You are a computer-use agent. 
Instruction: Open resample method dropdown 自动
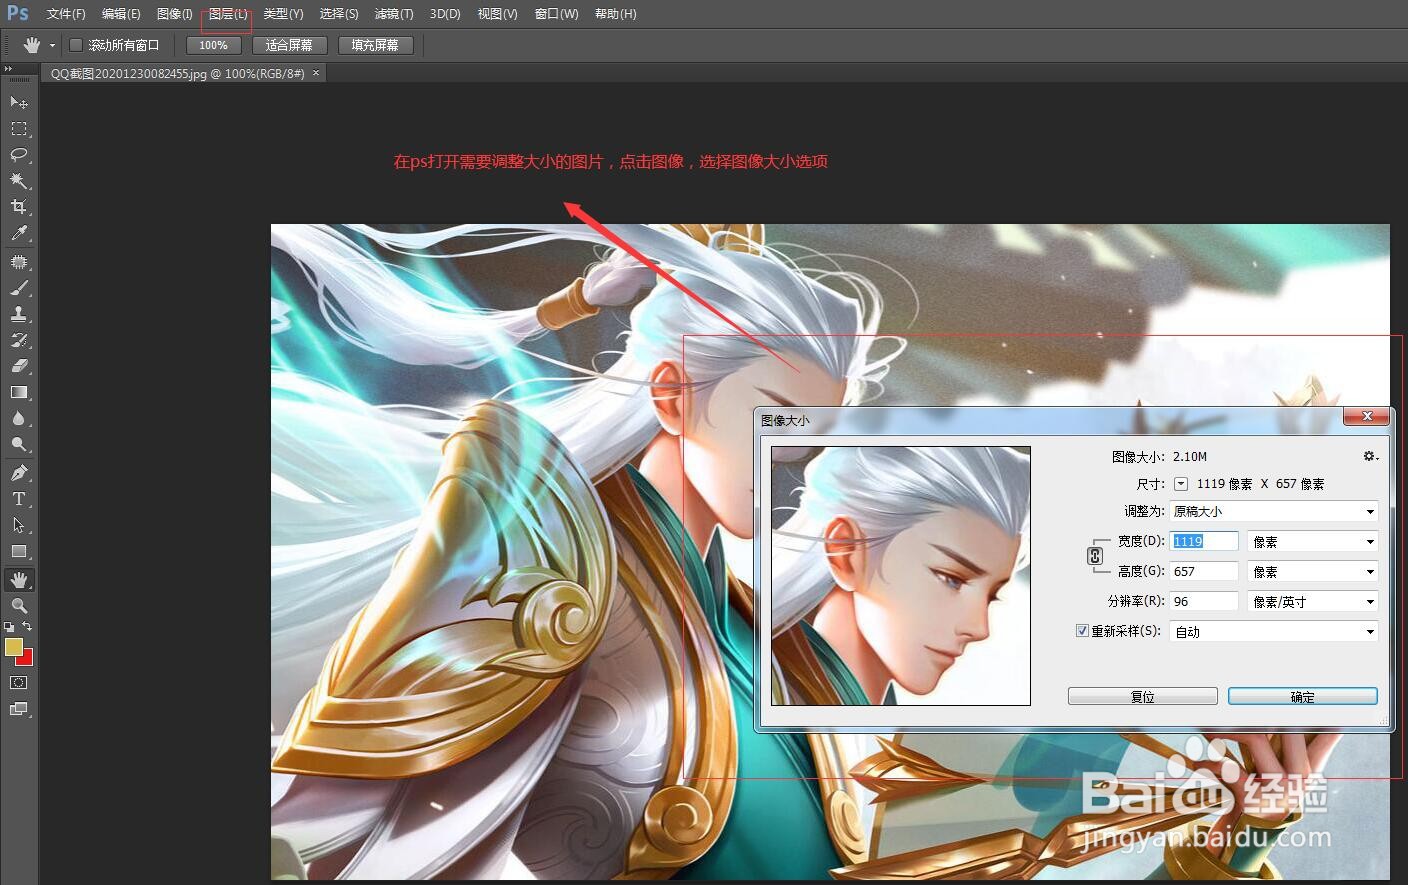[1274, 631]
